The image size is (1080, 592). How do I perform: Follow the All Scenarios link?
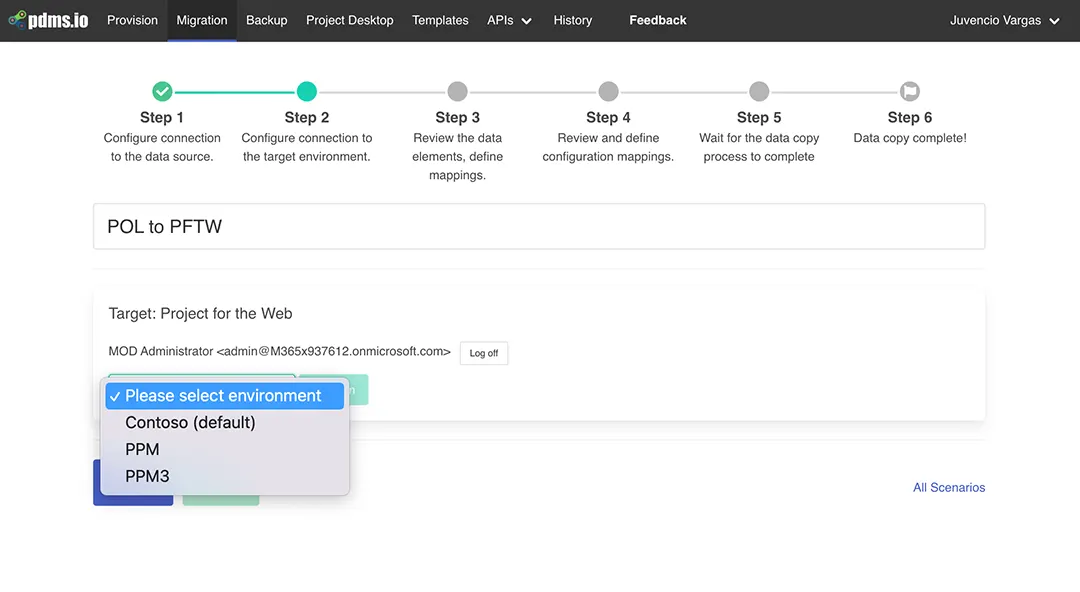pyautogui.click(x=948, y=488)
